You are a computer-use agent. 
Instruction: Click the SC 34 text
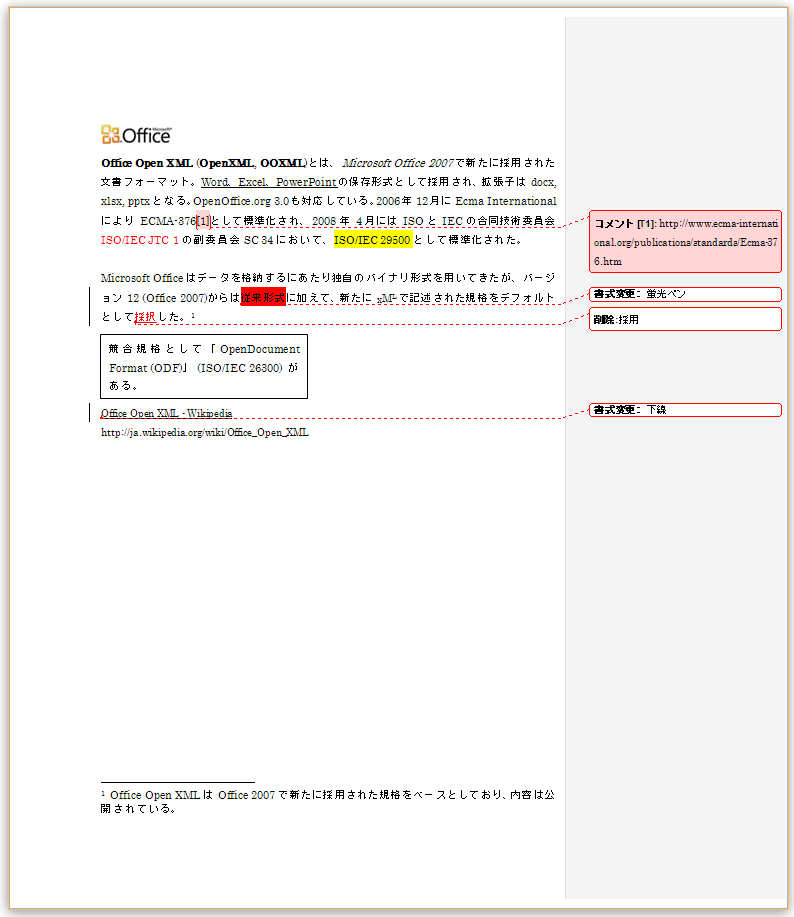tap(258, 240)
